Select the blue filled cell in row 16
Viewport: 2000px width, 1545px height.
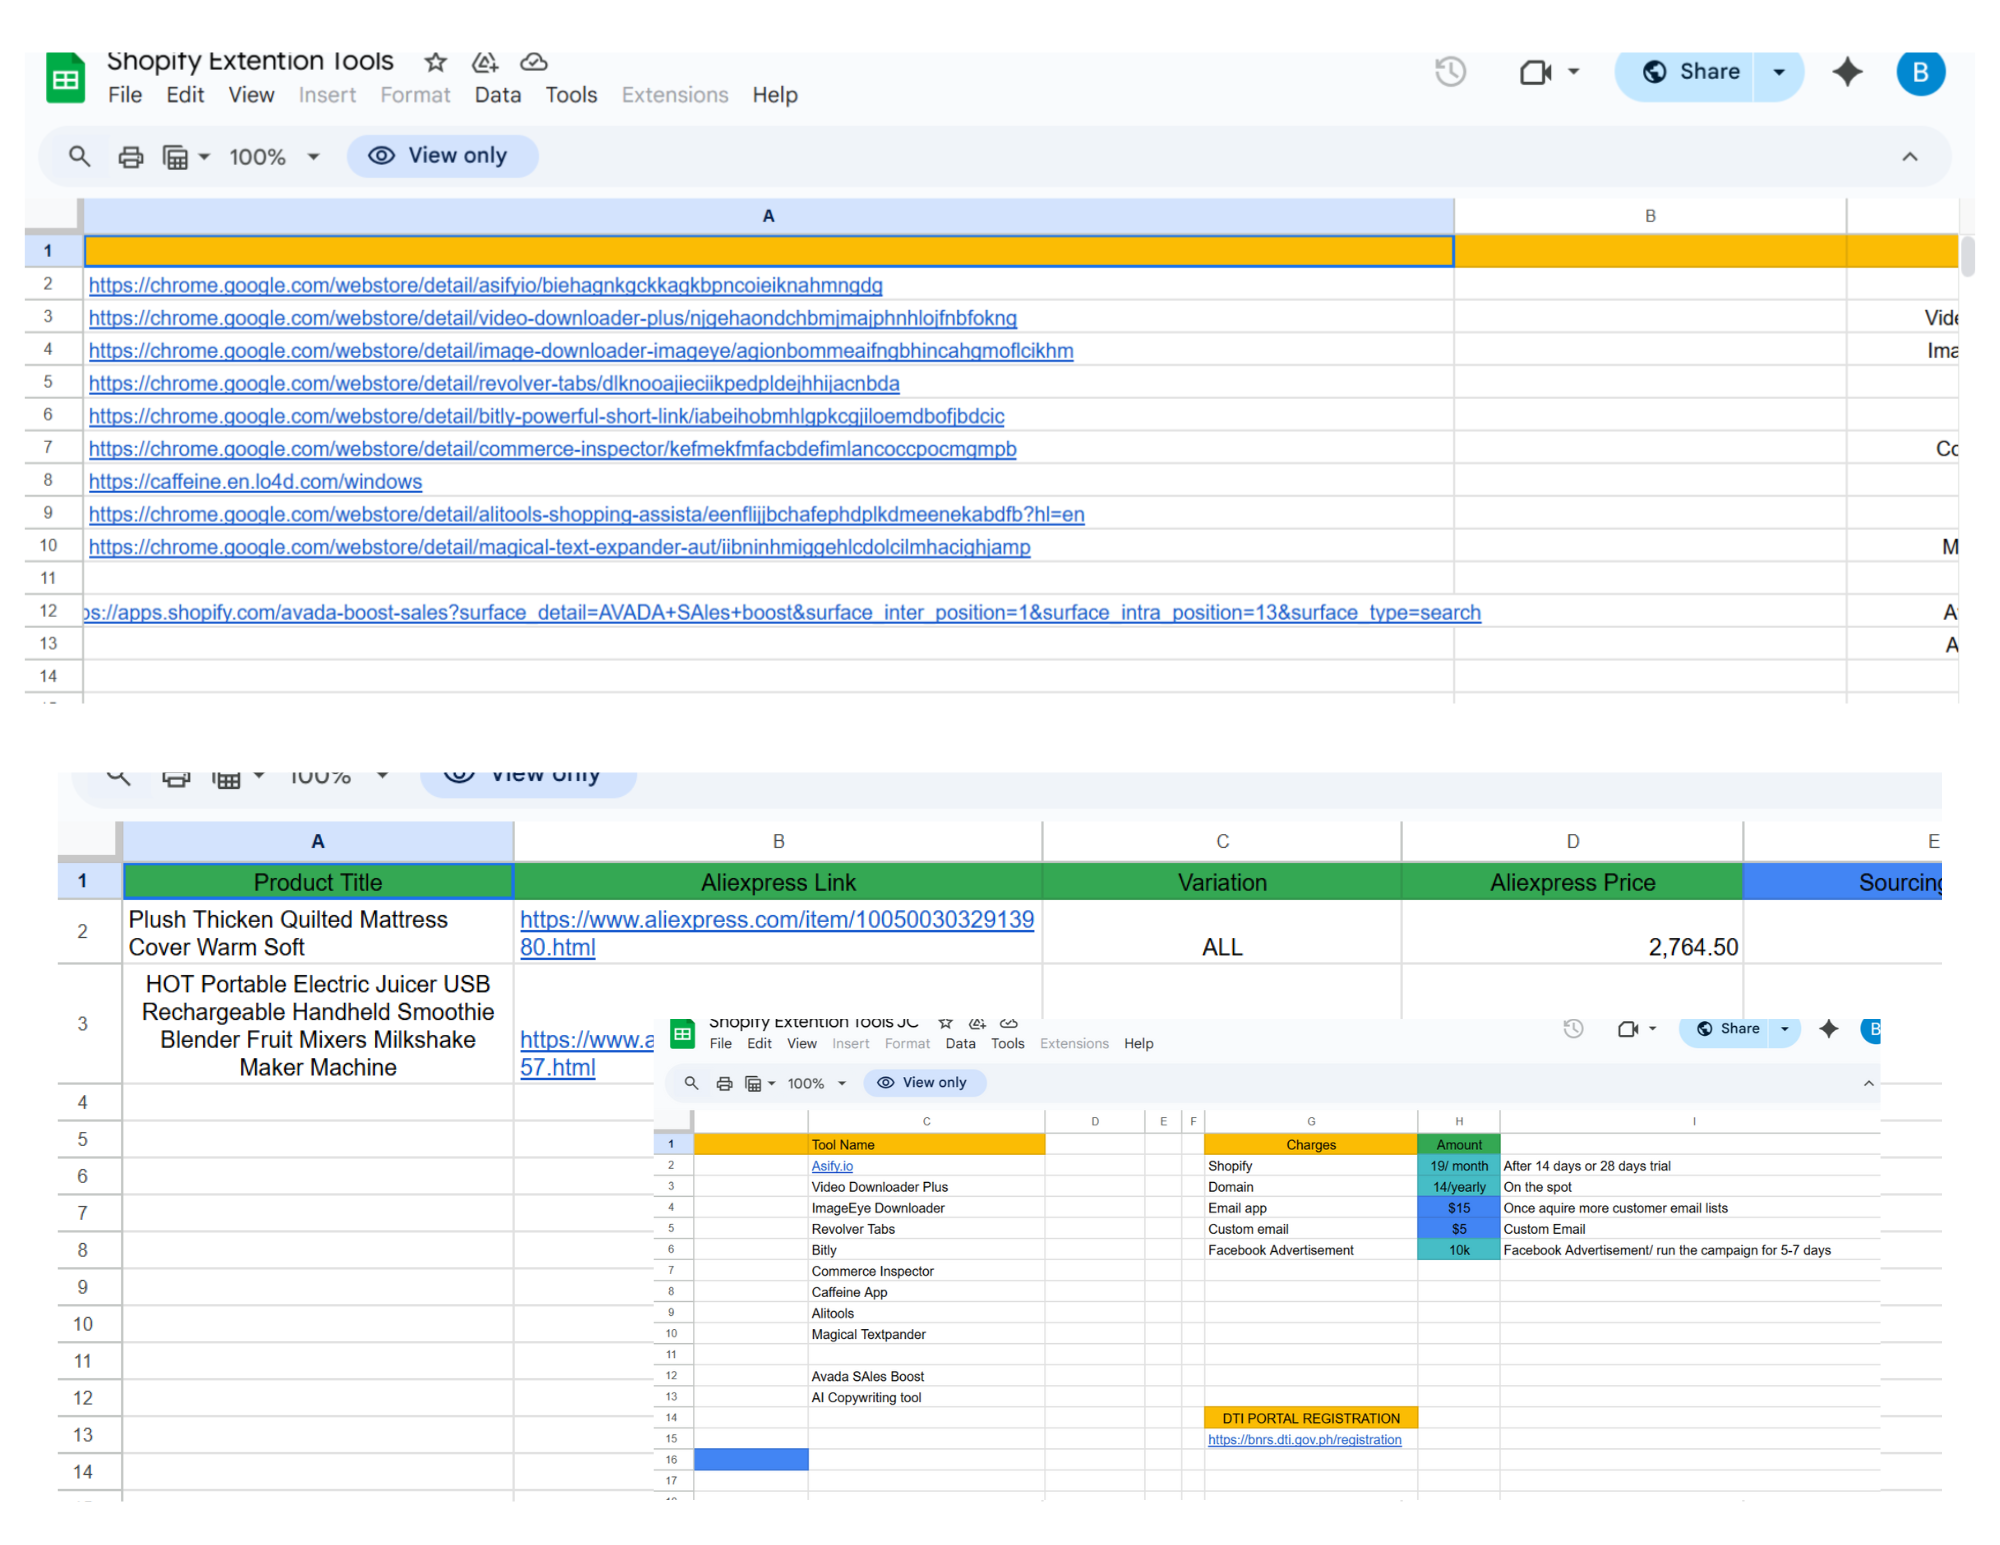coord(751,1459)
